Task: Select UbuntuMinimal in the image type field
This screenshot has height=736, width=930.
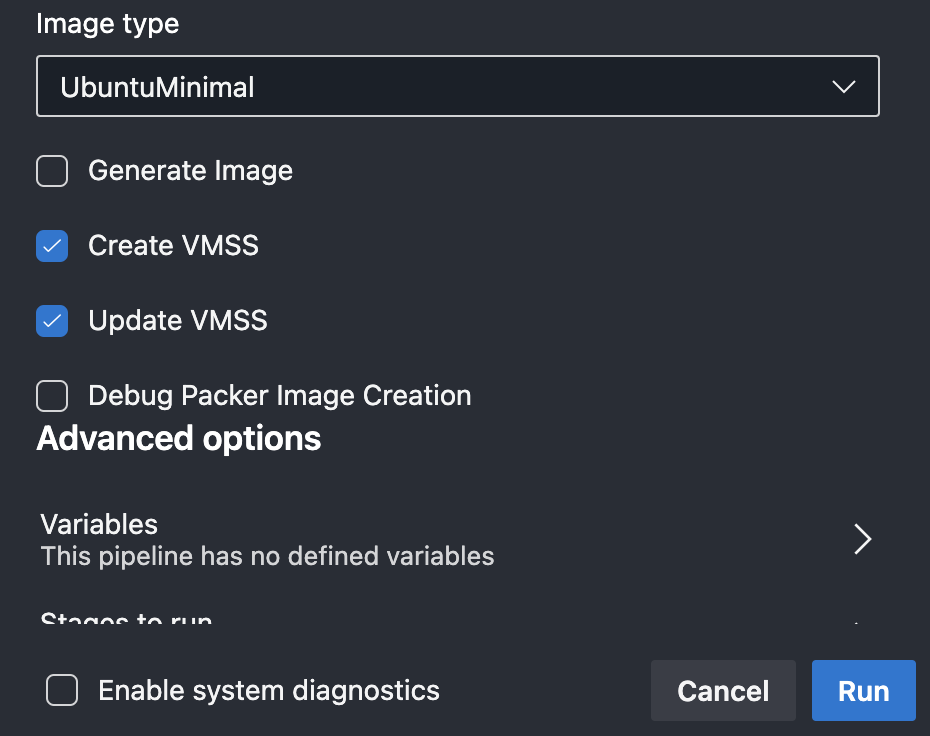Action: click(457, 86)
